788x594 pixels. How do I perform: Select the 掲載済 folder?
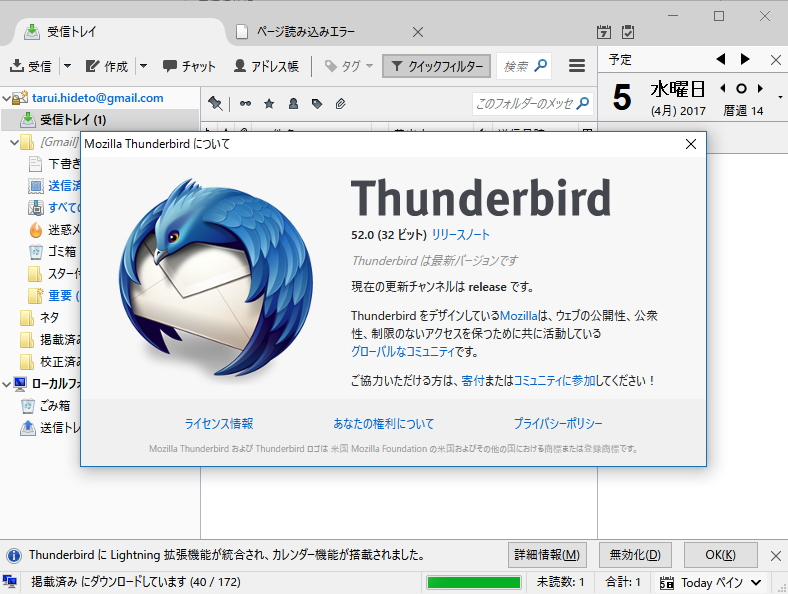(50, 340)
